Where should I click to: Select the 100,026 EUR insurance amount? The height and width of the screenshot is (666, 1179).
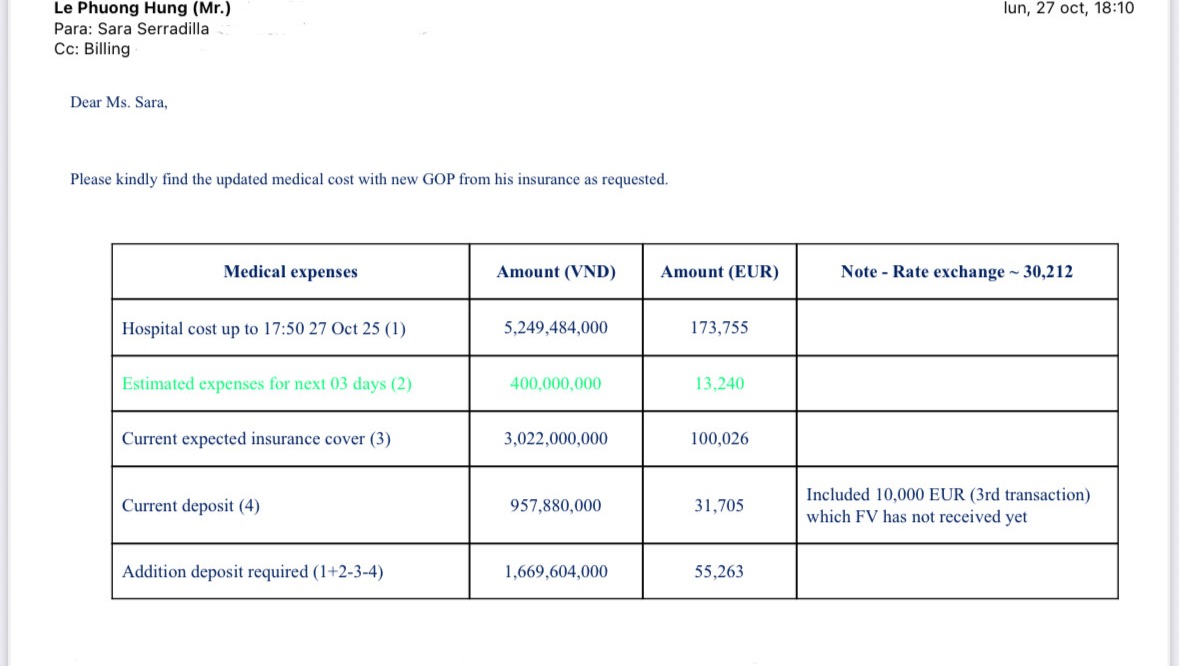tap(719, 439)
